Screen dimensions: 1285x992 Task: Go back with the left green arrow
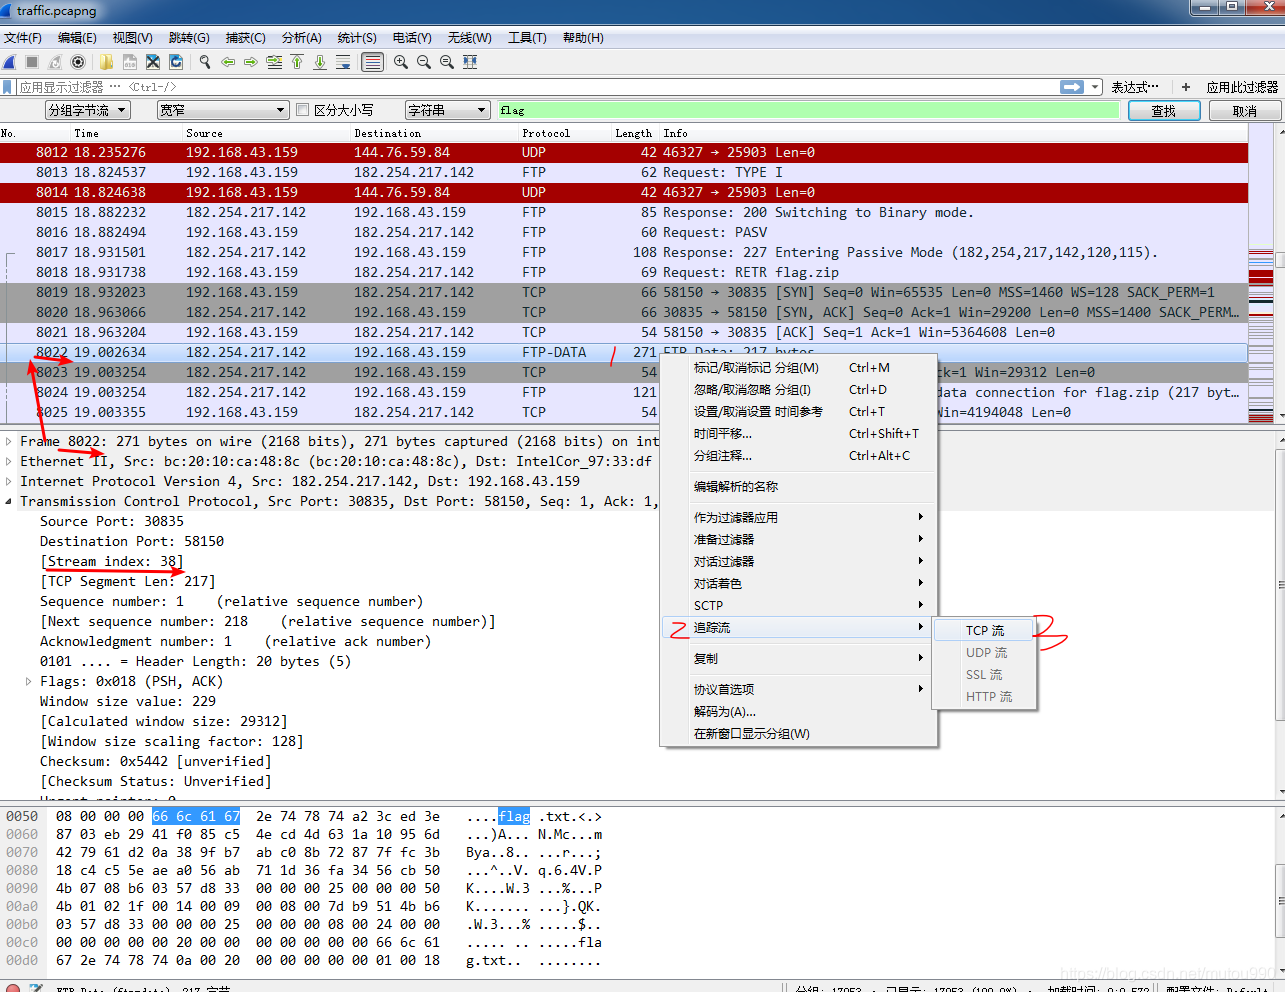[x=228, y=62]
